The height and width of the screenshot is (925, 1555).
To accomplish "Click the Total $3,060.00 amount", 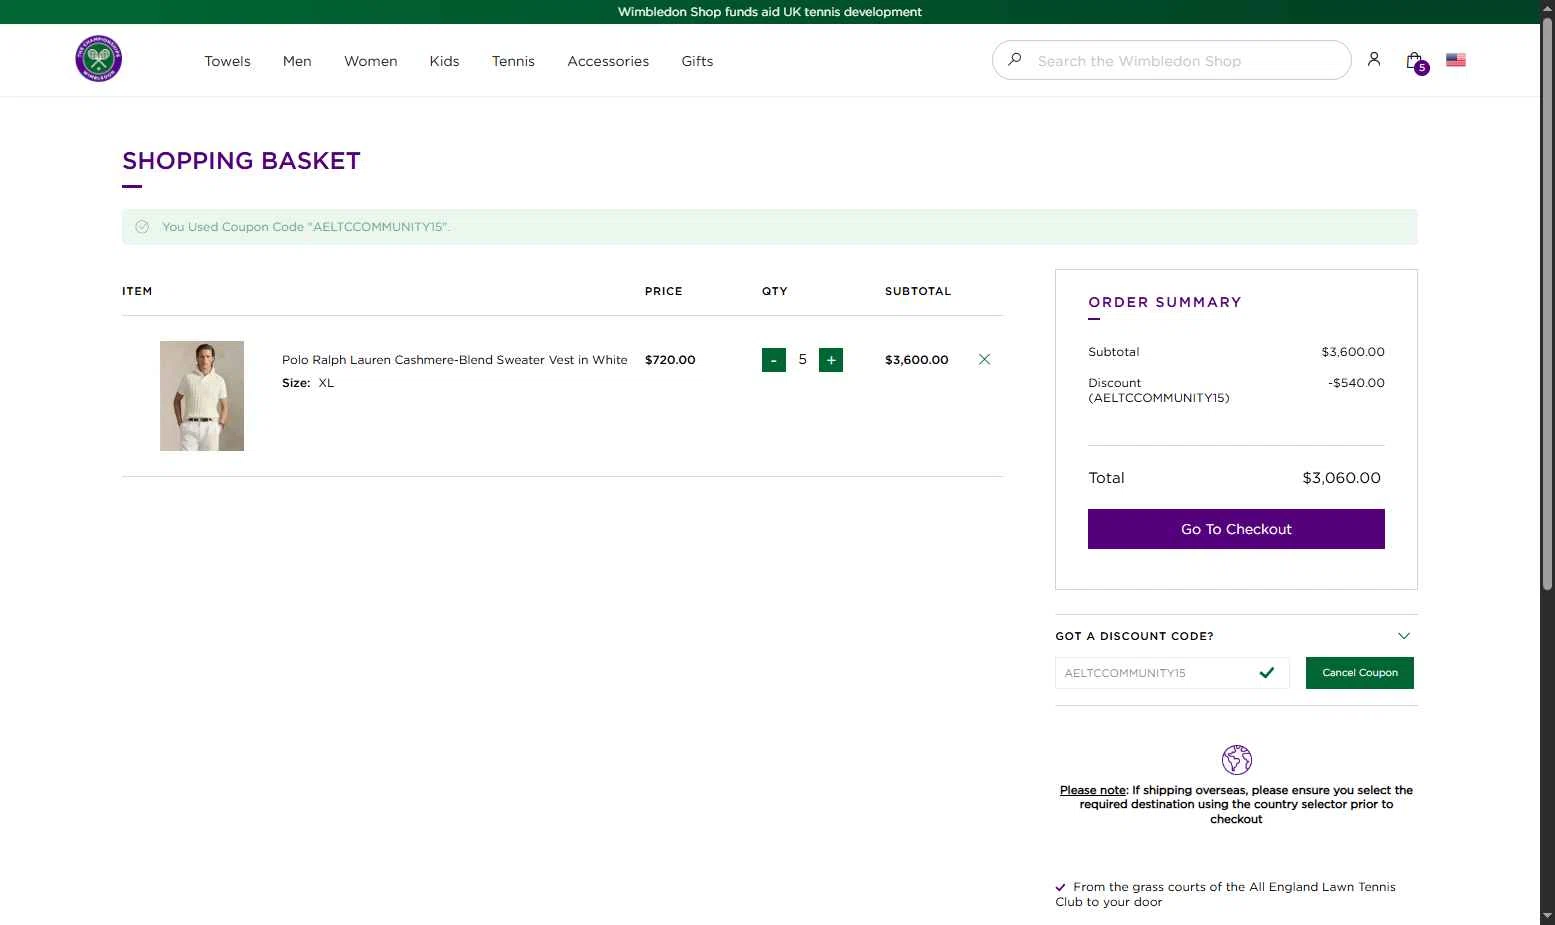I will [1341, 478].
